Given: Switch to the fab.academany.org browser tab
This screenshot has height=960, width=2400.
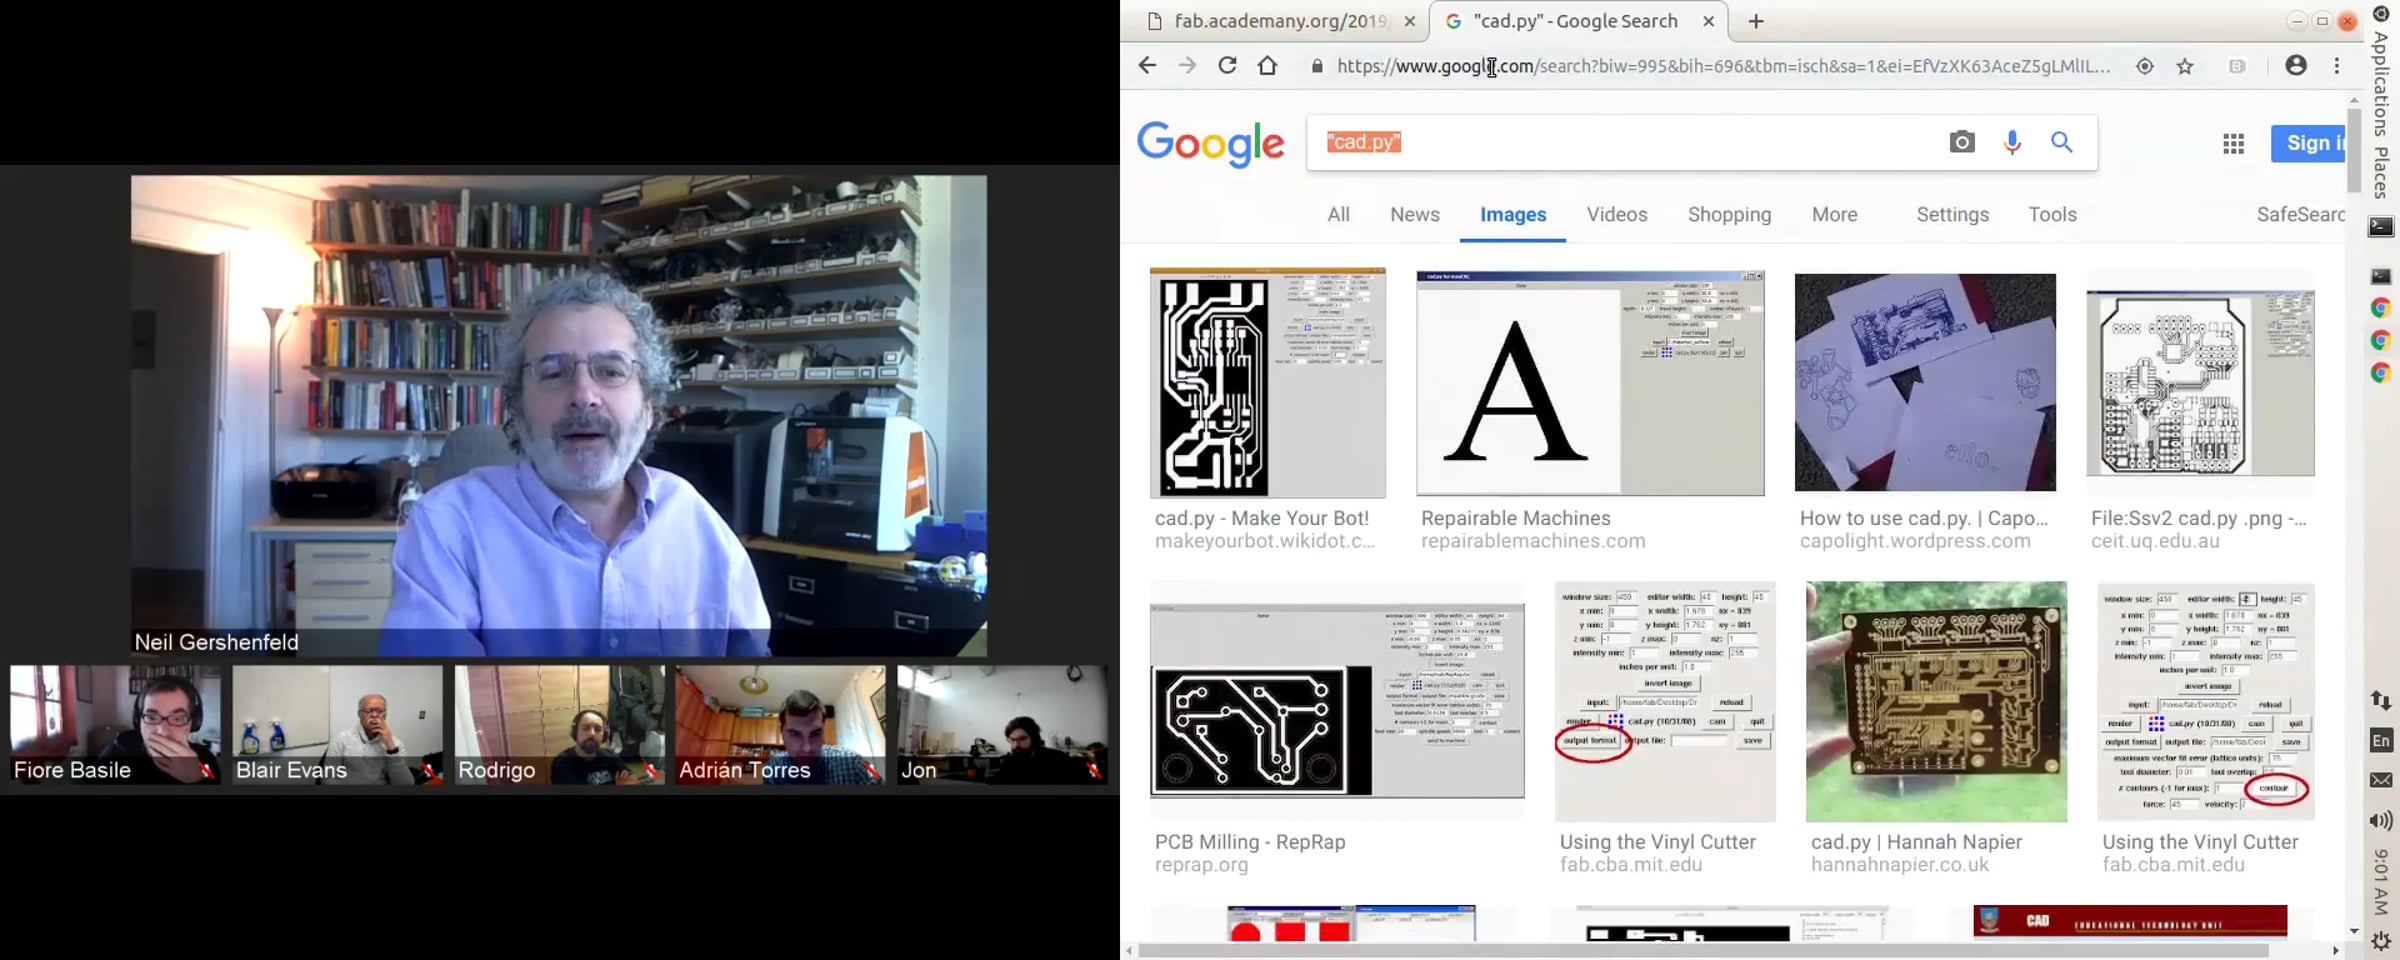Looking at the screenshot, I should (1280, 21).
